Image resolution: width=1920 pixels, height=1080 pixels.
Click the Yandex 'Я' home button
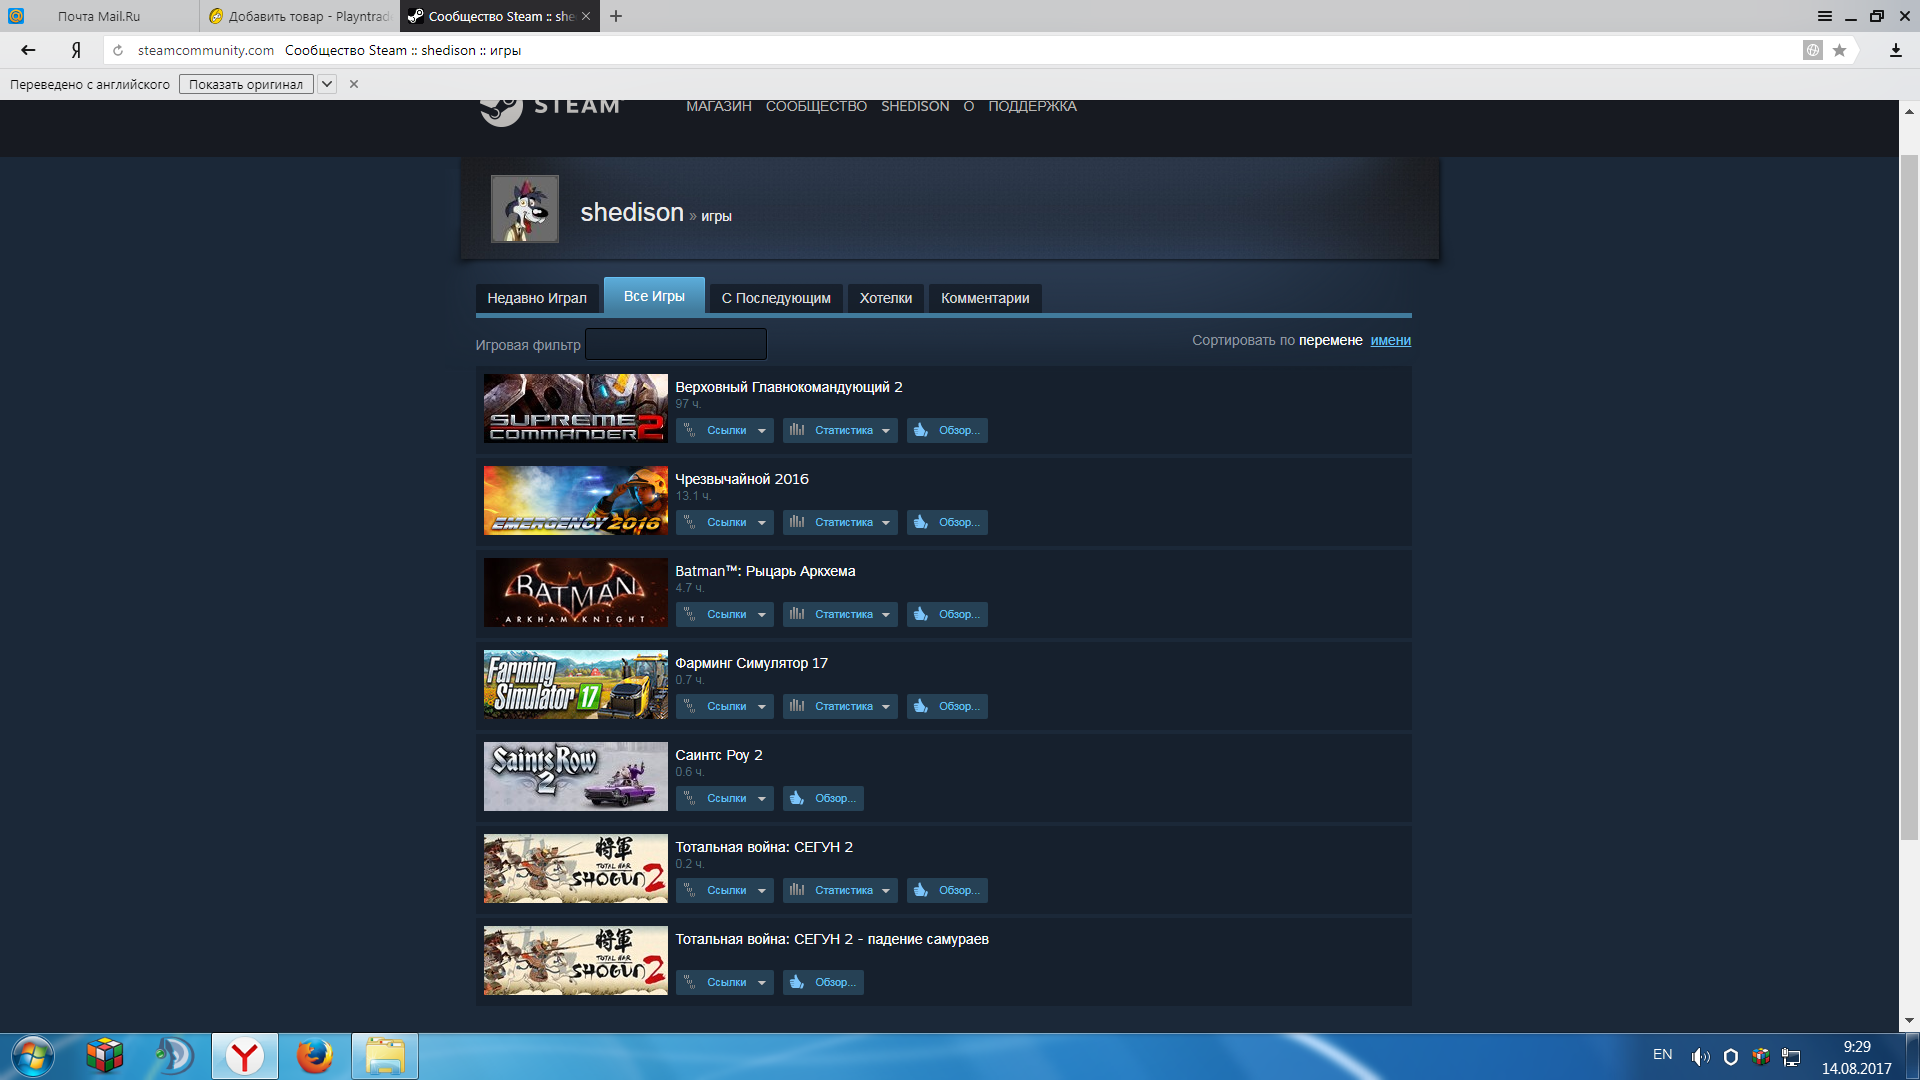(x=76, y=50)
